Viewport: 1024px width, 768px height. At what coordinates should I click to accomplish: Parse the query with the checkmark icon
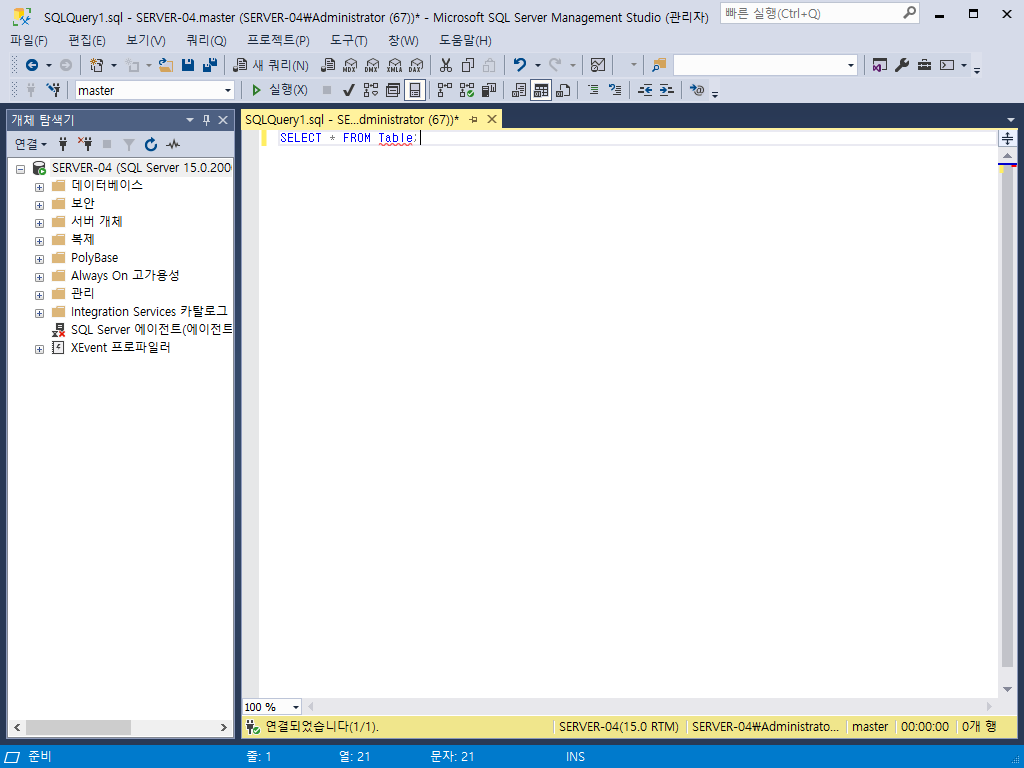tap(349, 90)
